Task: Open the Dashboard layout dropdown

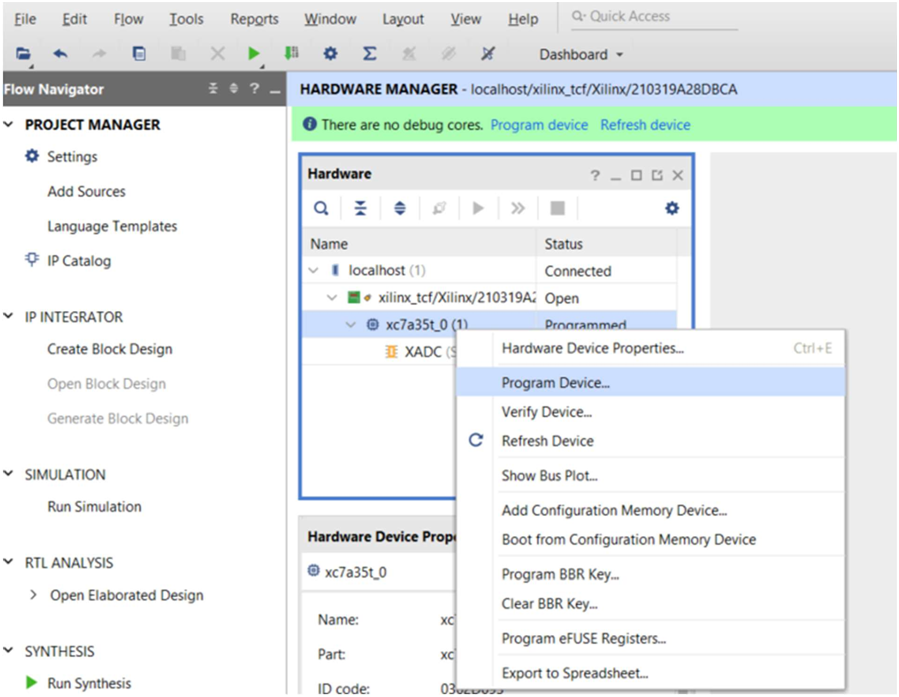Action: point(581,54)
